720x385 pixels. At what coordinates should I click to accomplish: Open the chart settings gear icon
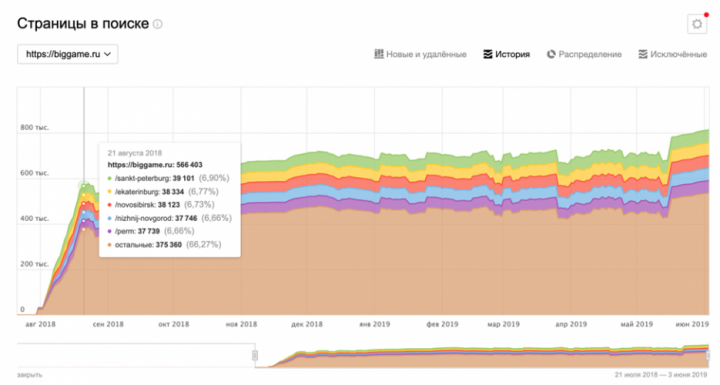(697, 24)
